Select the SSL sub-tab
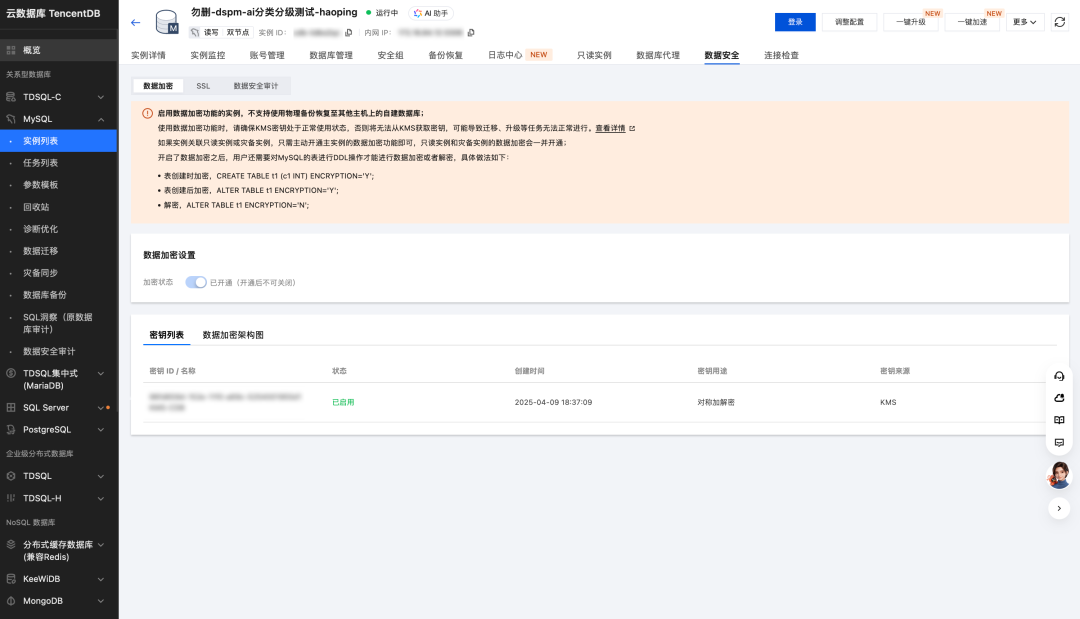This screenshot has width=1080, height=619. (203, 86)
